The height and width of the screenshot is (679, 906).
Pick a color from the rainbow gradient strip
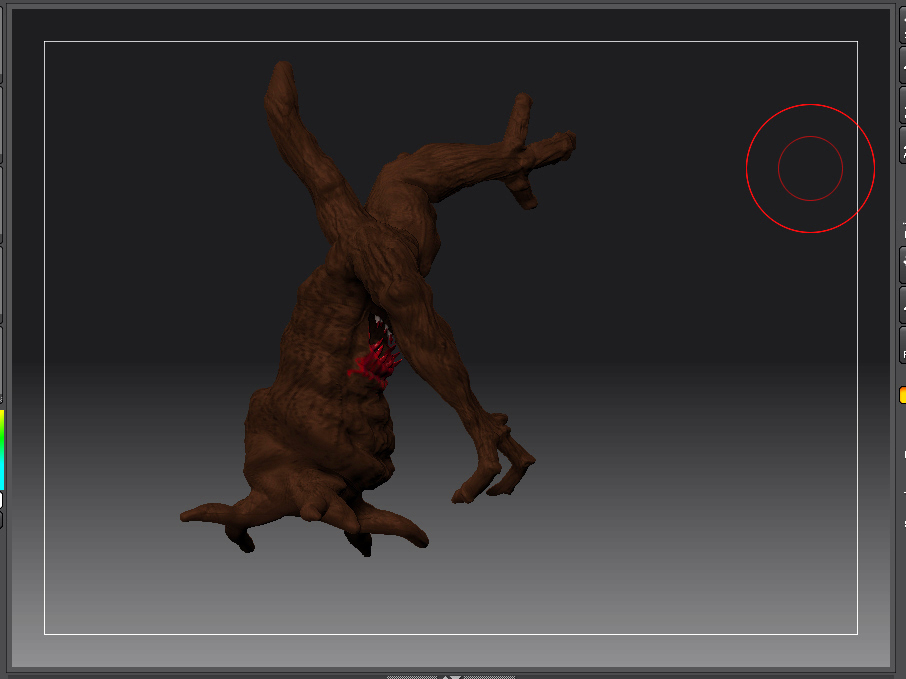2,450
